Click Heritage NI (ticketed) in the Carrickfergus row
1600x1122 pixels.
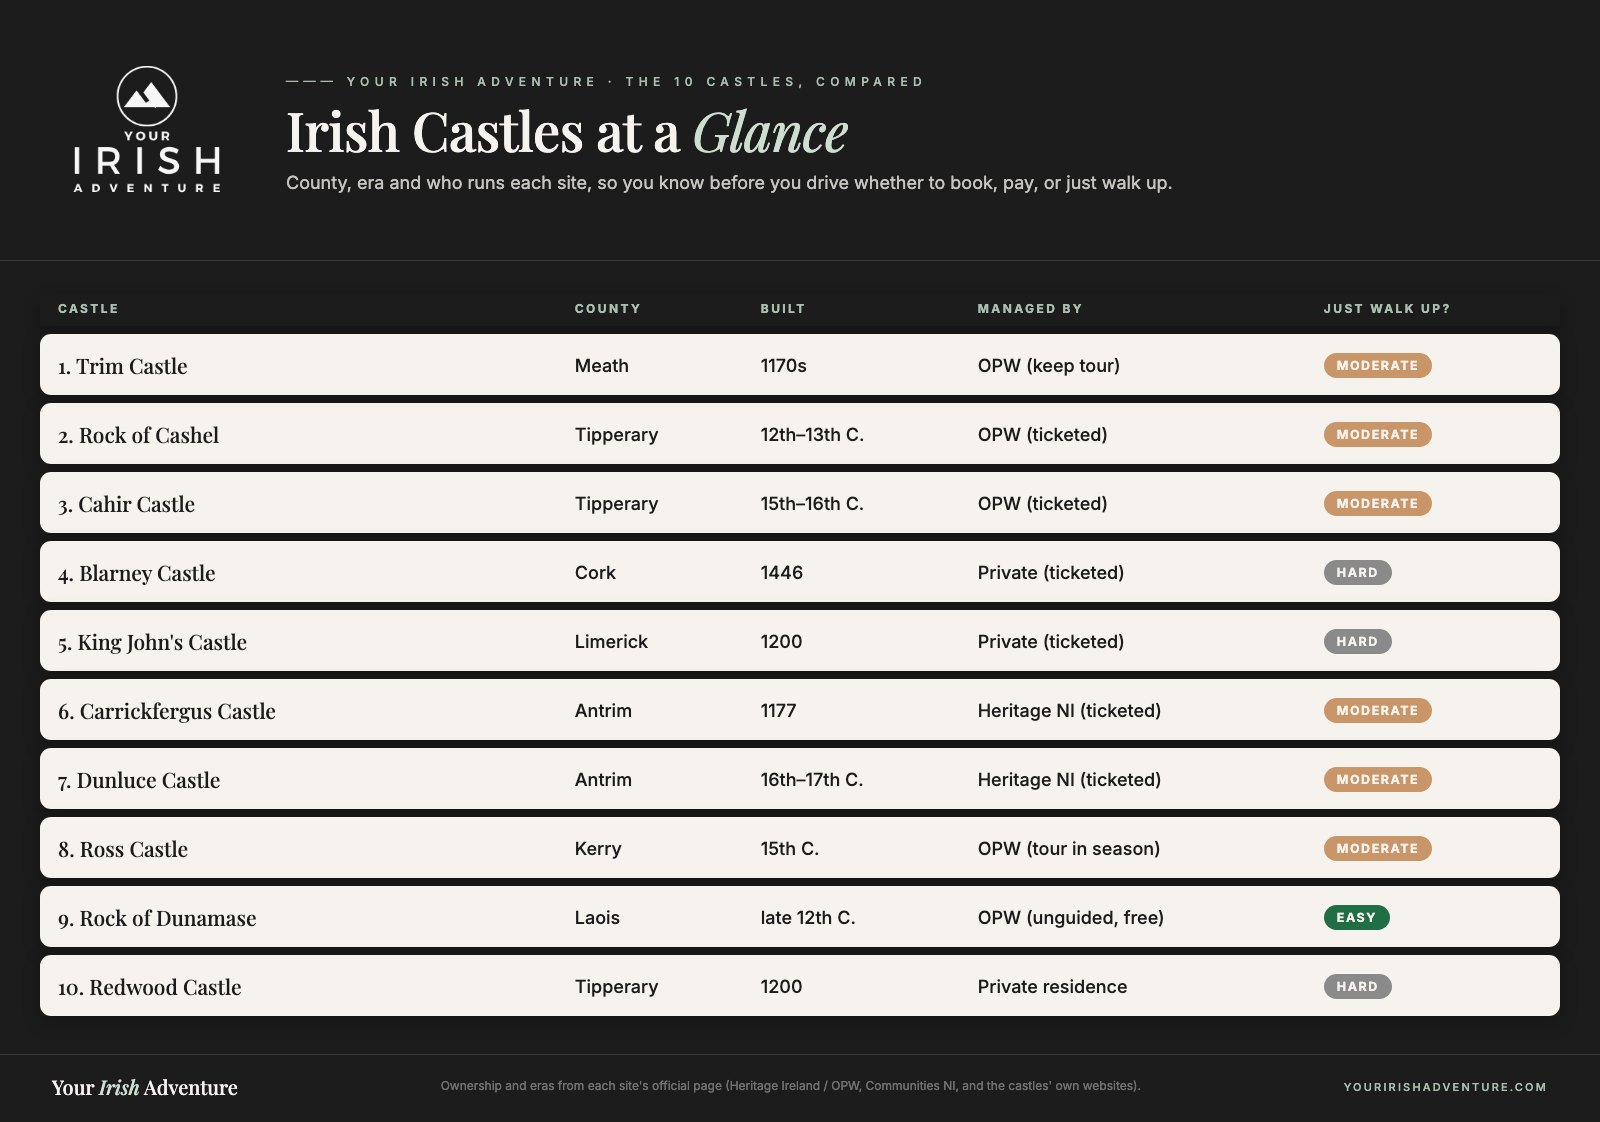(x=1069, y=710)
